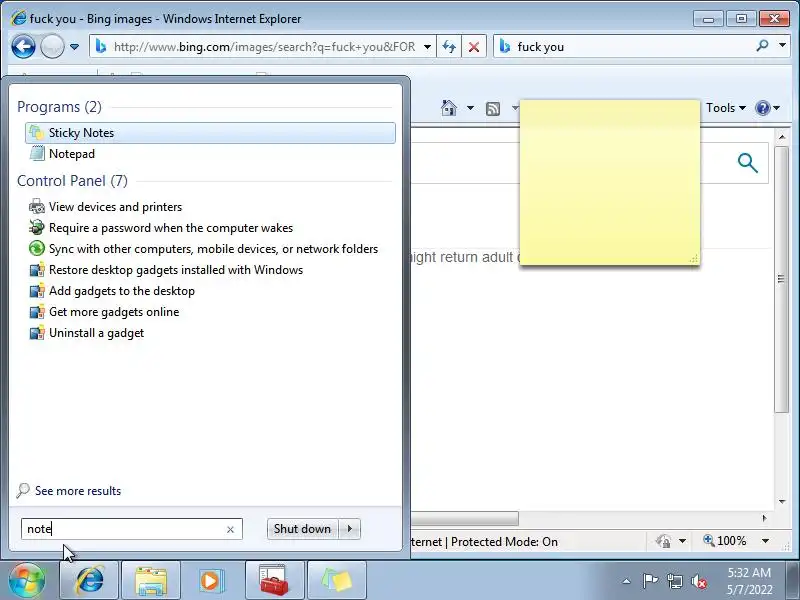Viewport: 800px width, 600px height.
Task: Open recent pages dropdown arrow
Action: [74, 47]
